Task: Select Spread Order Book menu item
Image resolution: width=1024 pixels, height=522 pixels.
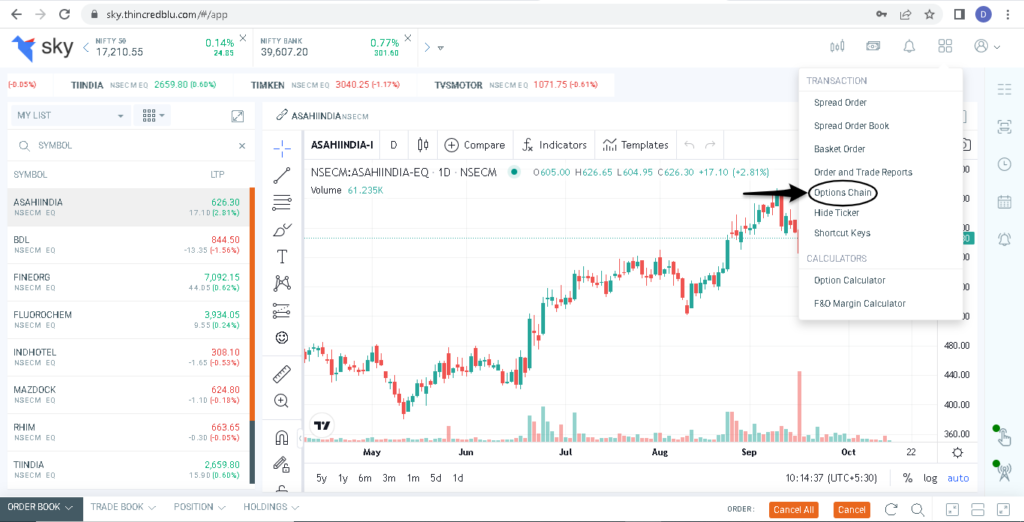Action: [852, 125]
